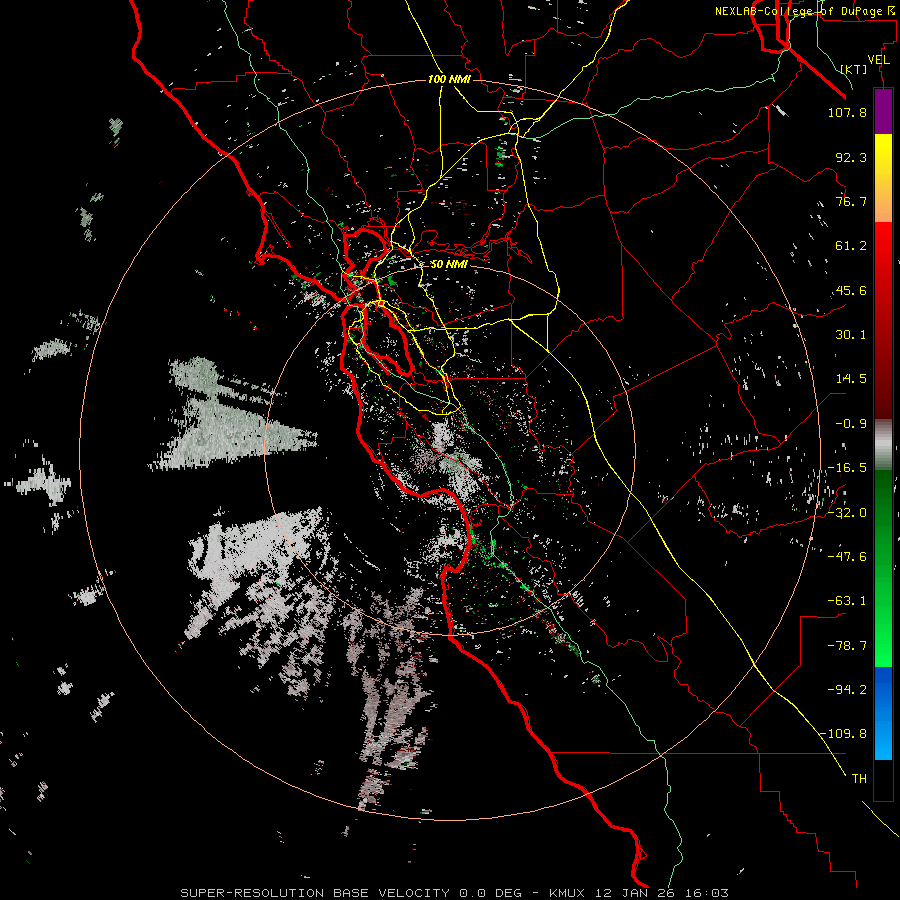Click the 107.8 velocity scale value
900x900 pixels.
click(847, 112)
